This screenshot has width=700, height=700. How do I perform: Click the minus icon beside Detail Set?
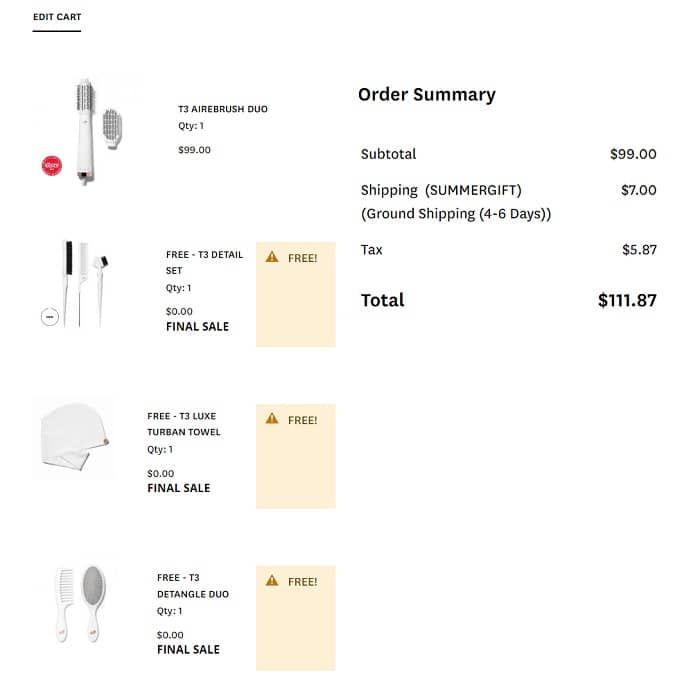click(x=49, y=316)
